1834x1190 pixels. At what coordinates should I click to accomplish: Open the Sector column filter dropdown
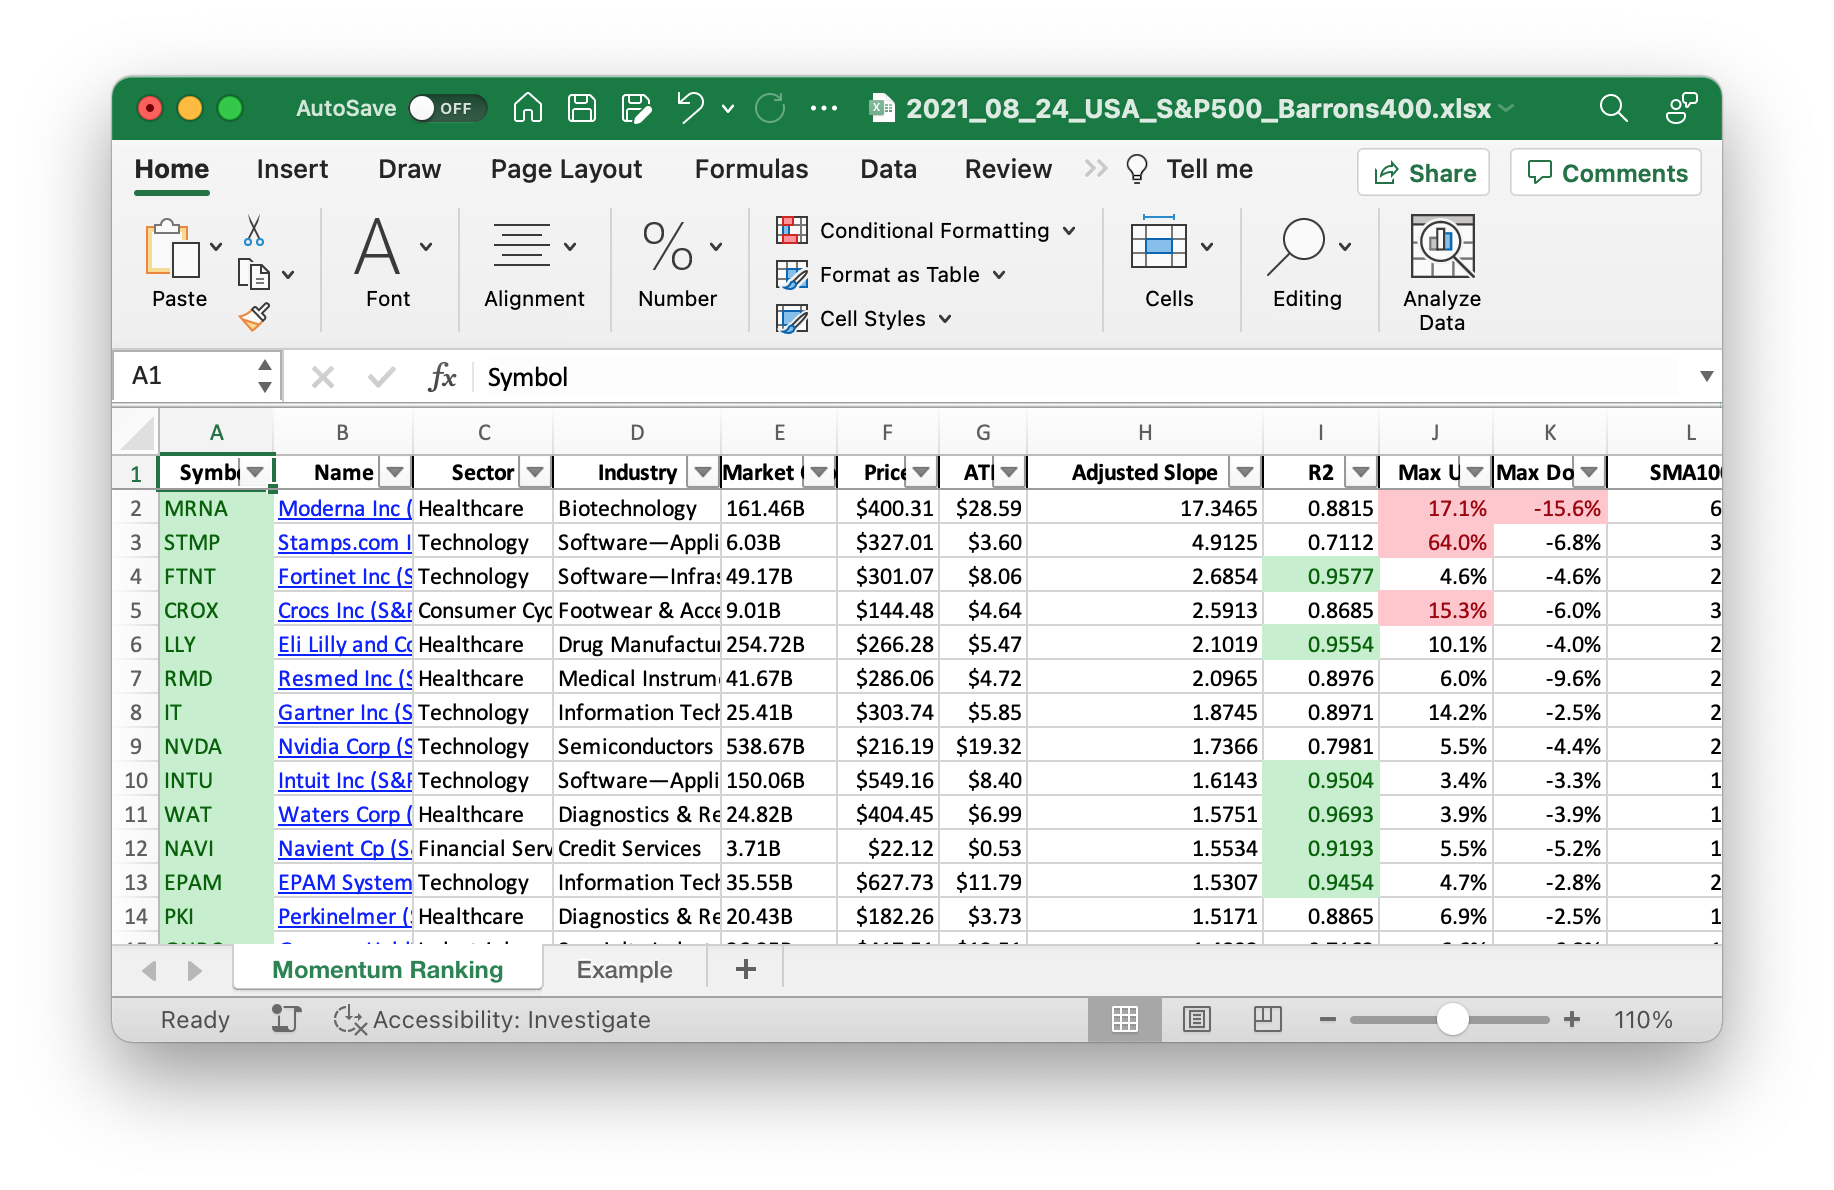pyautogui.click(x=536, y=472)
